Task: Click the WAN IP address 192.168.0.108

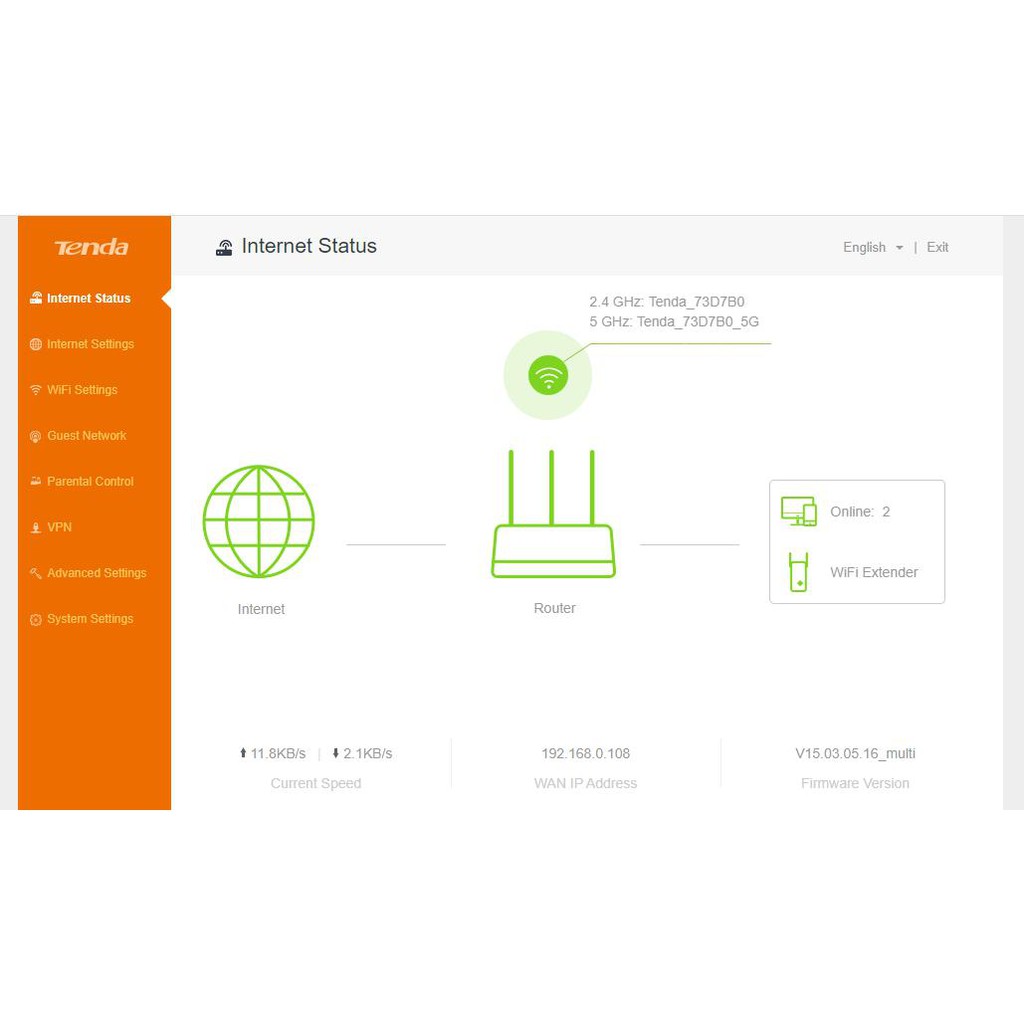Action: click(585, 754)
